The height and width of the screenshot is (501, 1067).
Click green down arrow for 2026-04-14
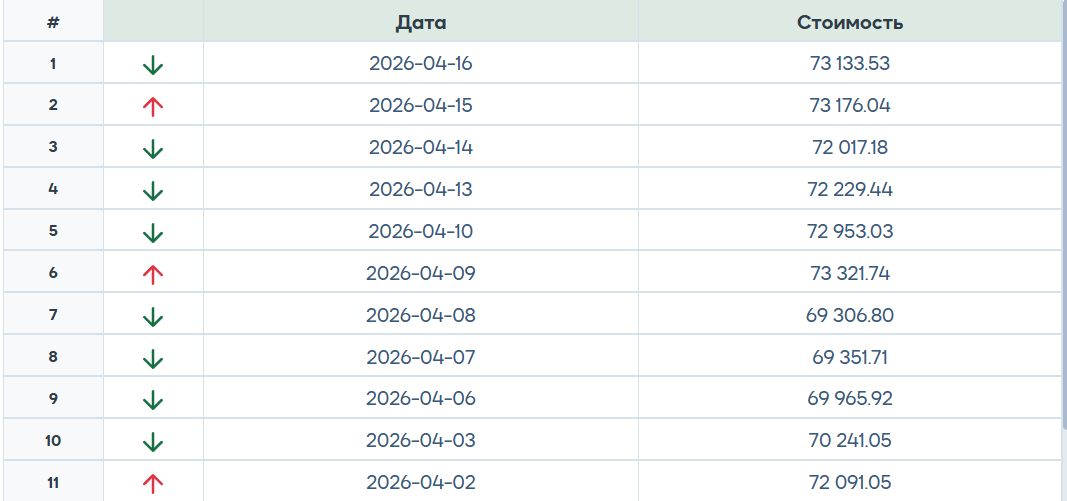coord(152,149)
